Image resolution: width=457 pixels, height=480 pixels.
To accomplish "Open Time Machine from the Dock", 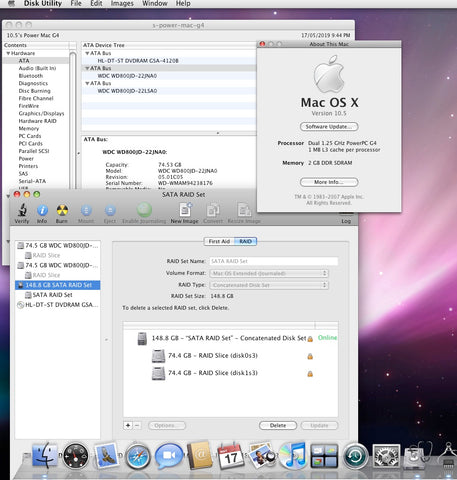I will 355,456.
